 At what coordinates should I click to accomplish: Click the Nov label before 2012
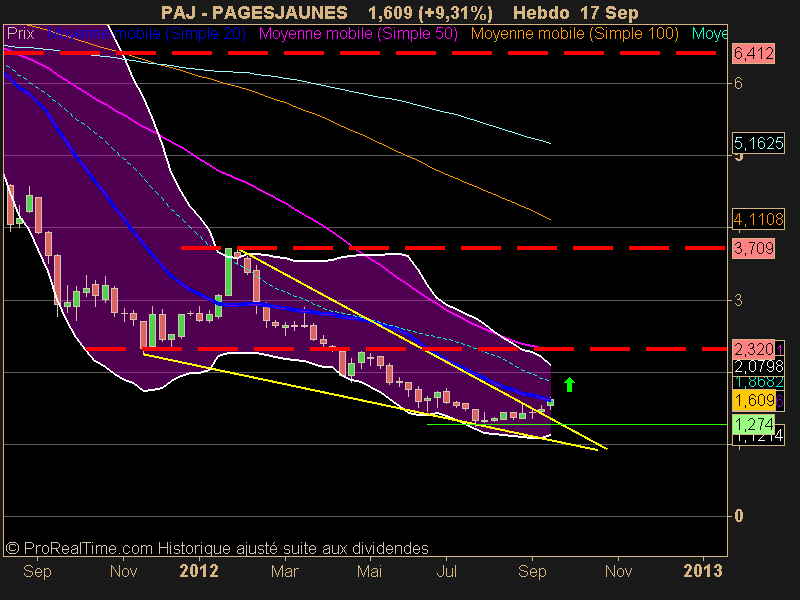click(123, 571)
